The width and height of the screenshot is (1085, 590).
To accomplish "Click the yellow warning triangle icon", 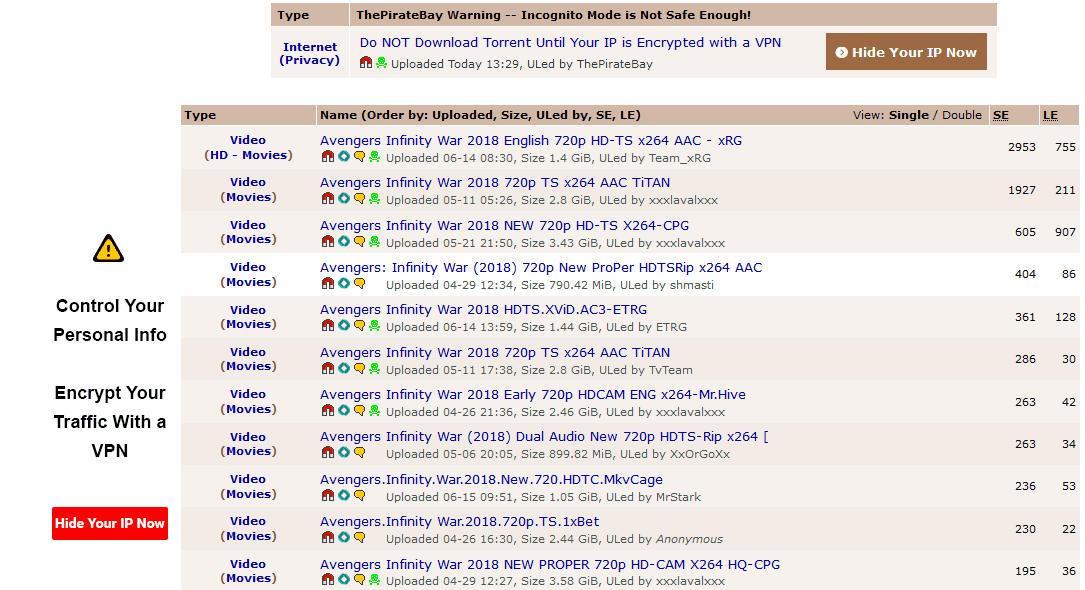I will (x=109, y=249).
